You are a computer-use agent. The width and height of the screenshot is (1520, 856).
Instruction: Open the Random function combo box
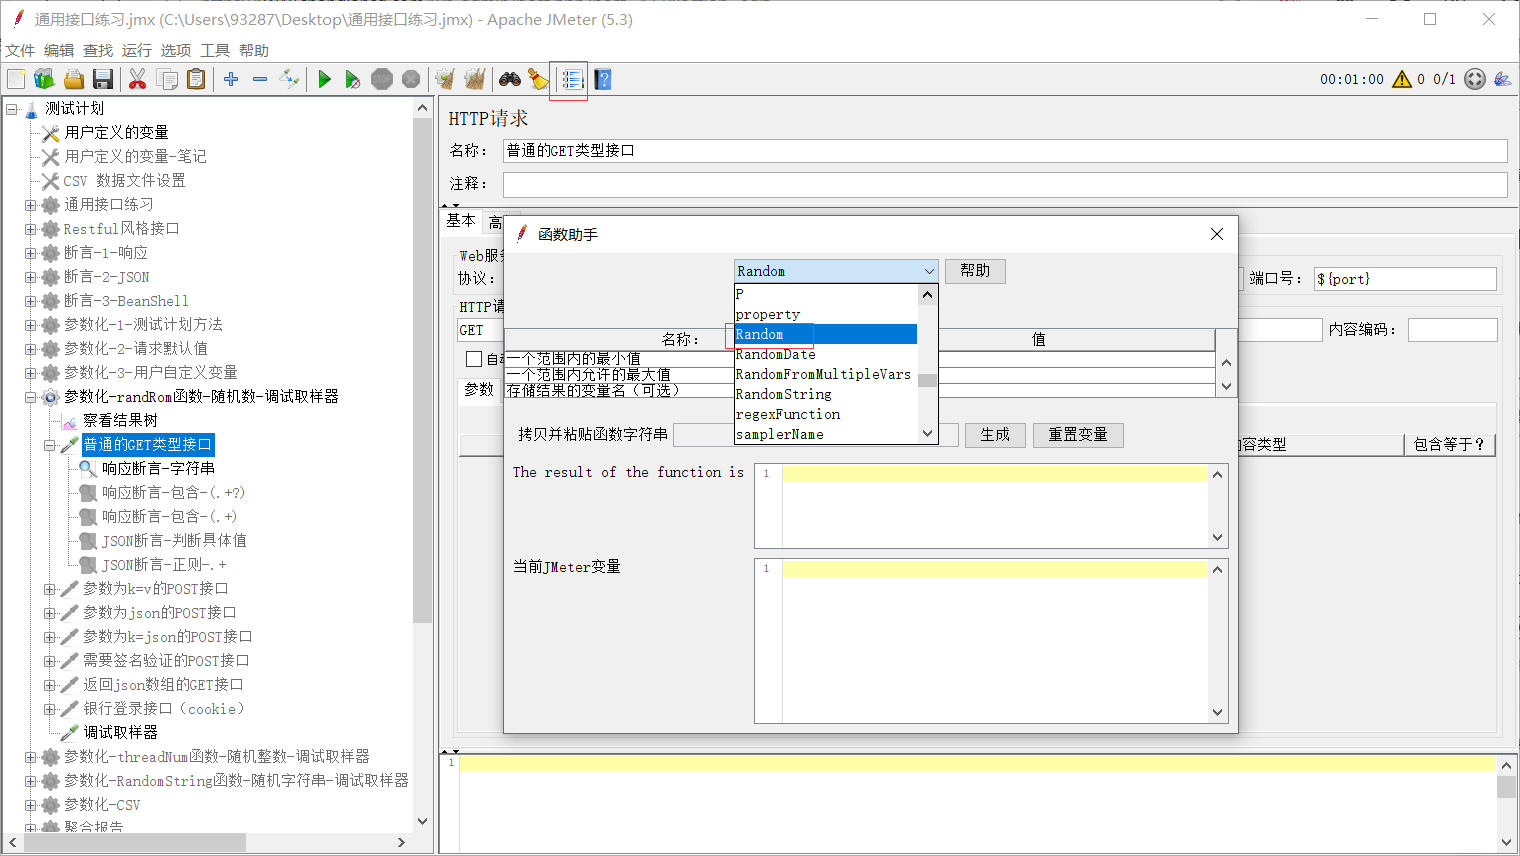coord(836,271)
